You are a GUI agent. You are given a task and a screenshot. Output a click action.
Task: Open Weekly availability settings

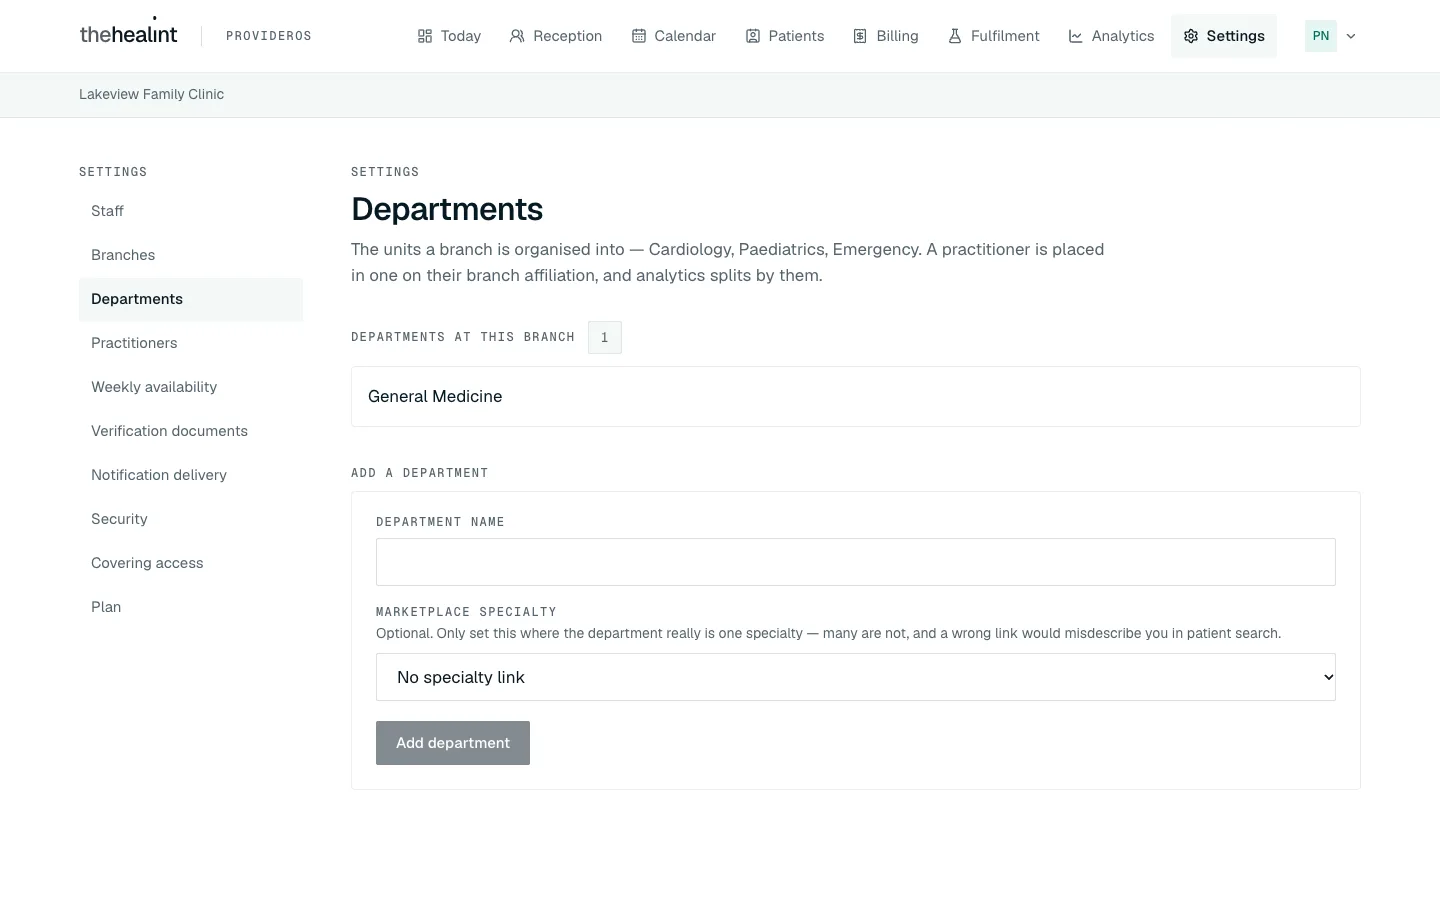[191, 387]
